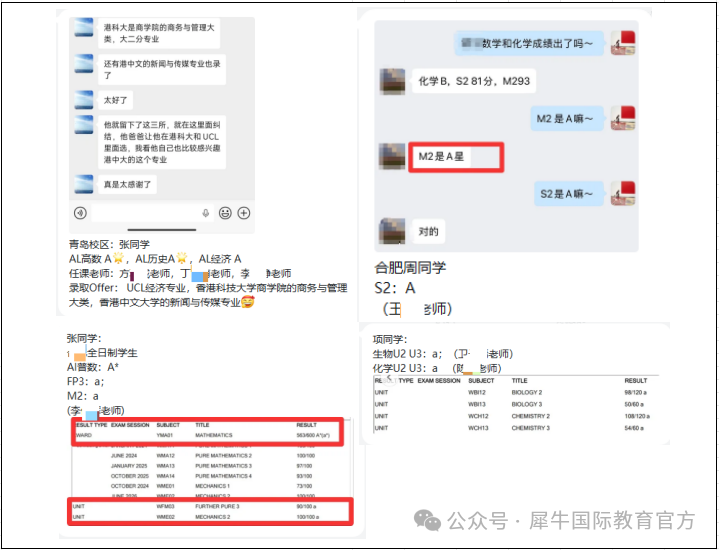This screenshot has width=719, height=550.
Task: Click 'FURTHER PURE 3' title cell
Action: click(217, 506)
